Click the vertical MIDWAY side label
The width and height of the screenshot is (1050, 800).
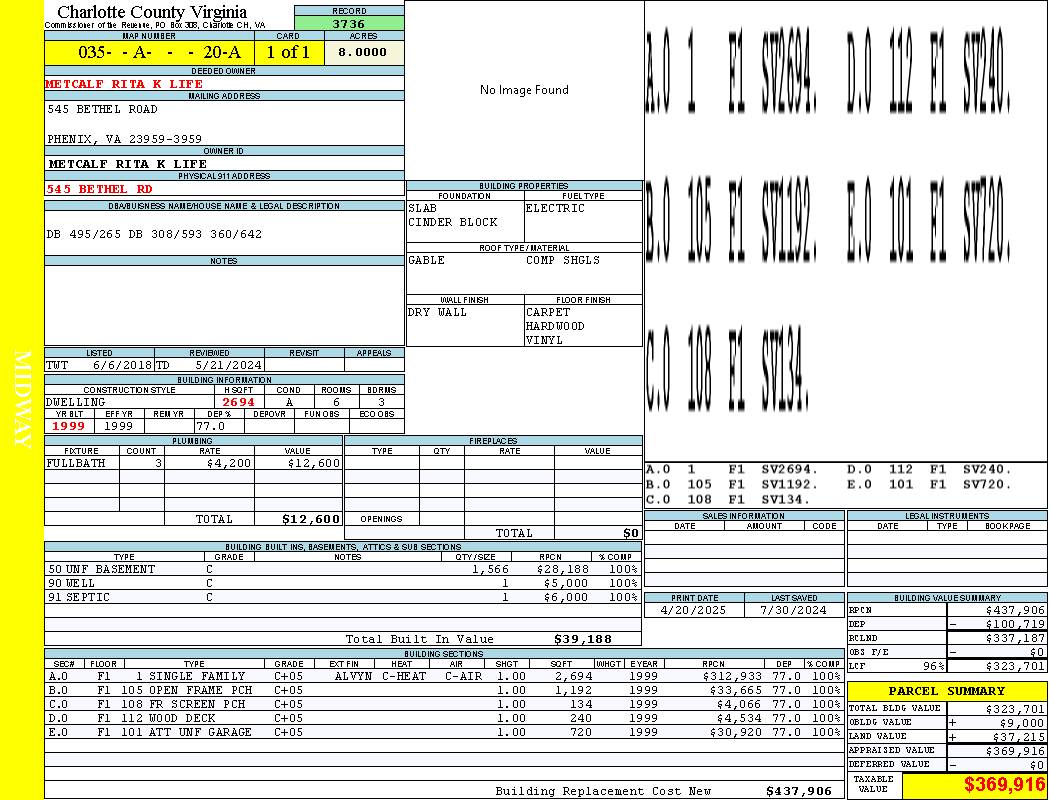pos(22,400)
